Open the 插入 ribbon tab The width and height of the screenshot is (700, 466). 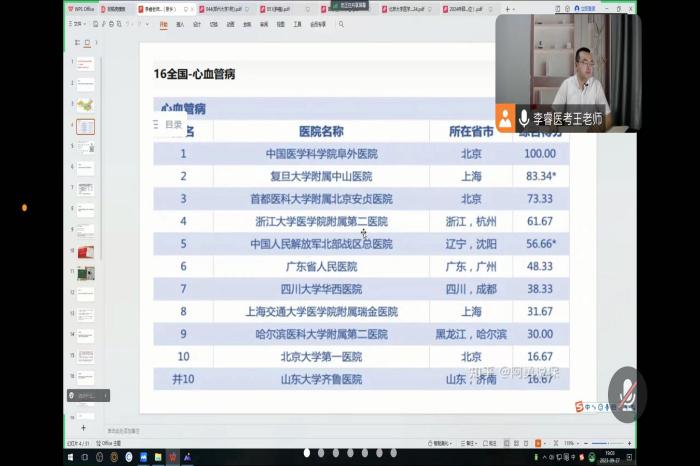tap(180, 23)
